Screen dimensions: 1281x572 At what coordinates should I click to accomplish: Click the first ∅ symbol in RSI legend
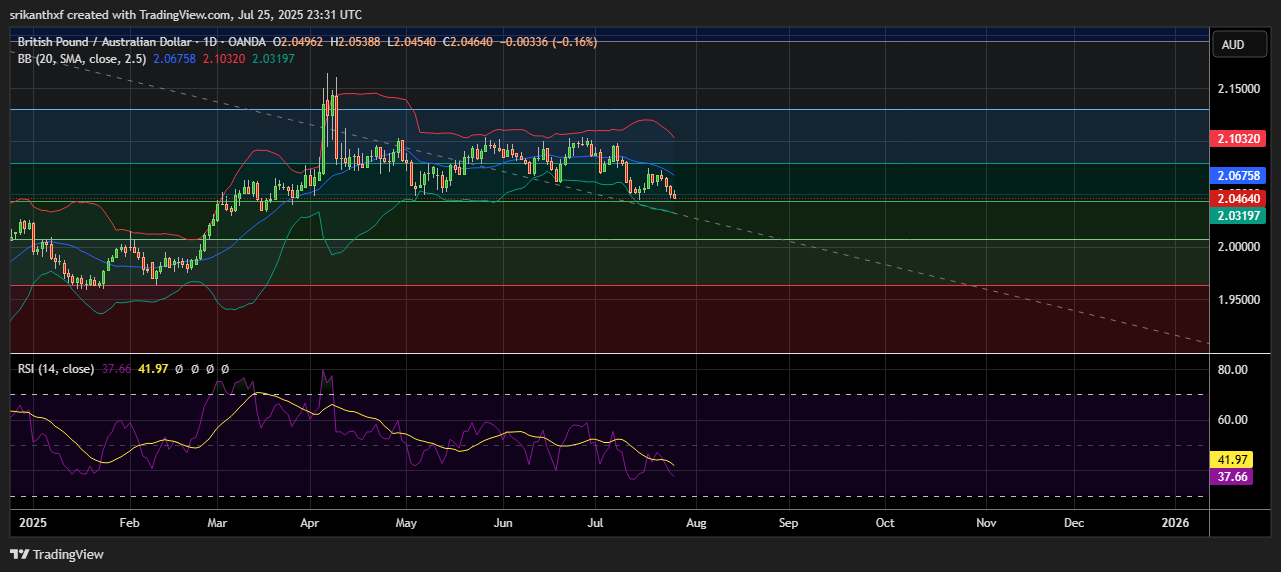pos(178,369)
